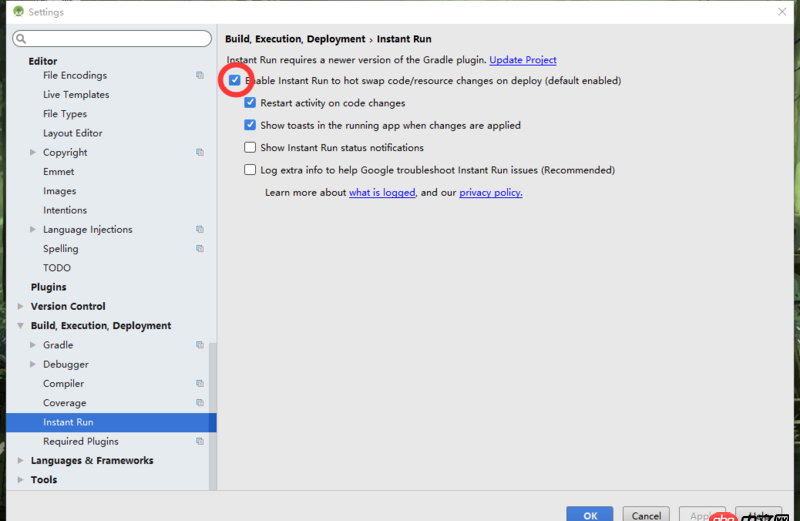Open the Plugins settings page
The image size is (800, 521).
[48, 287]
